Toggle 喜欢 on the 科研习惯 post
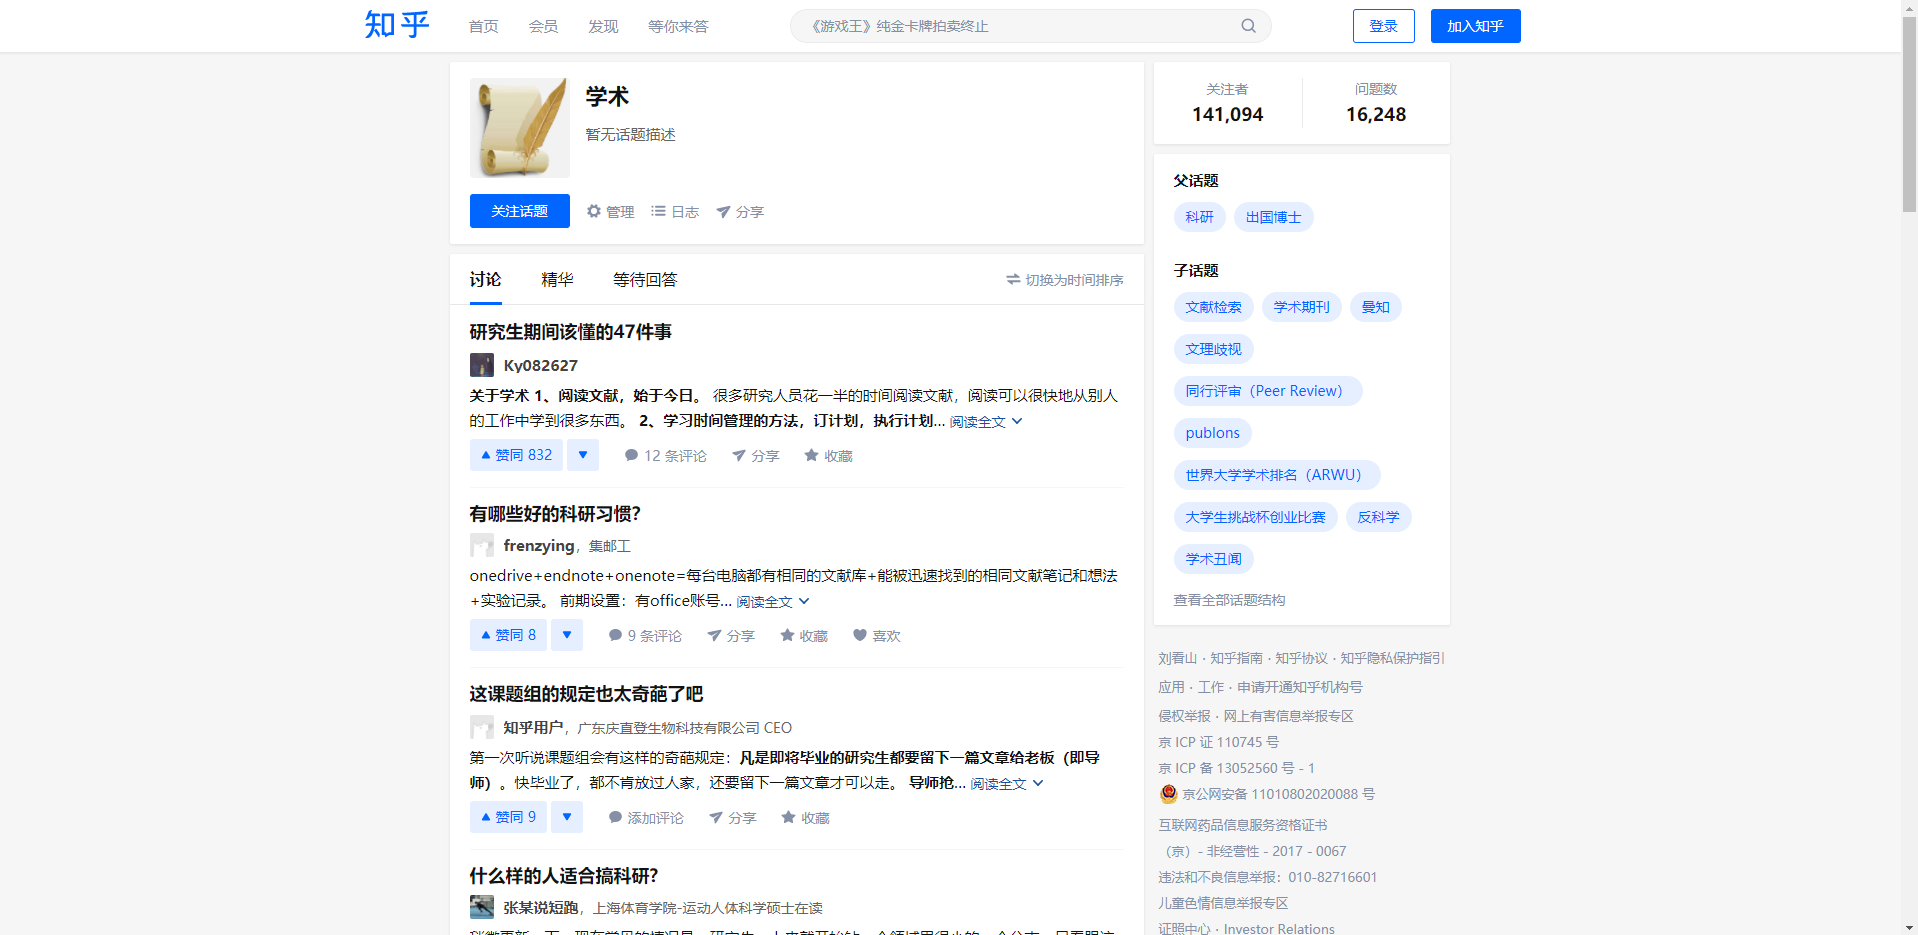Viewport: 1918px width, 935px height. 876,635
